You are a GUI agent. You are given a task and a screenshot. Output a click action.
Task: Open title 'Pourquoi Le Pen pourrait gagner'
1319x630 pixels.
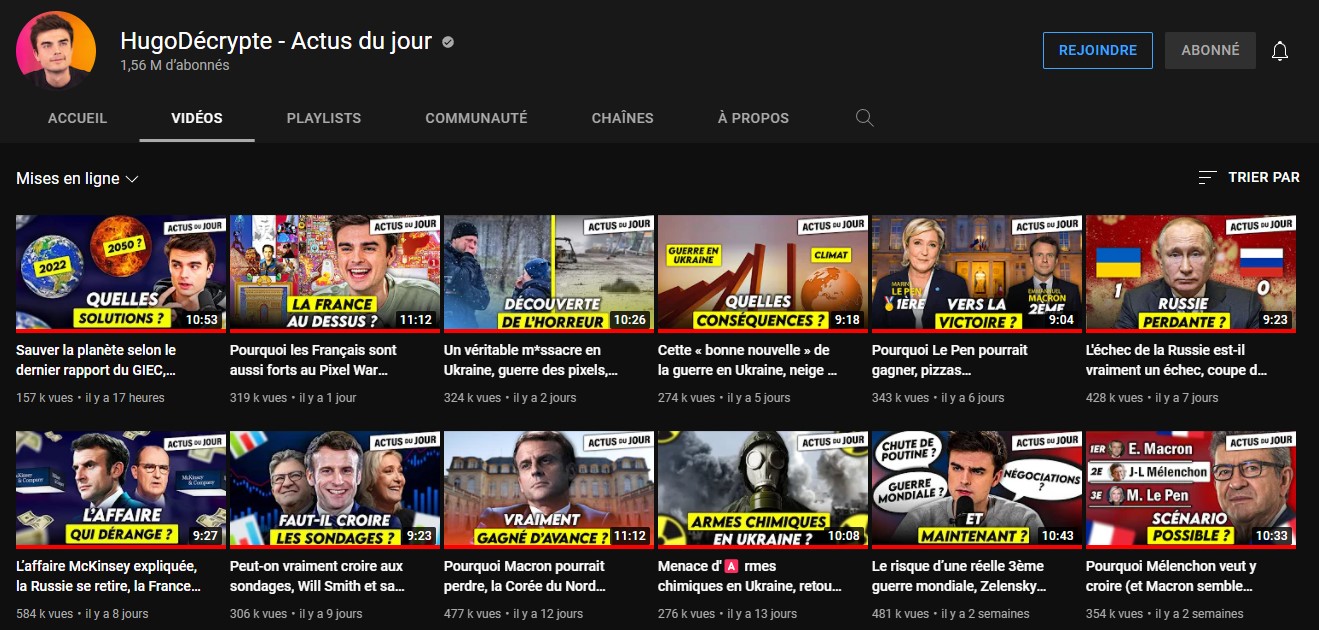(x=950, y=360)
